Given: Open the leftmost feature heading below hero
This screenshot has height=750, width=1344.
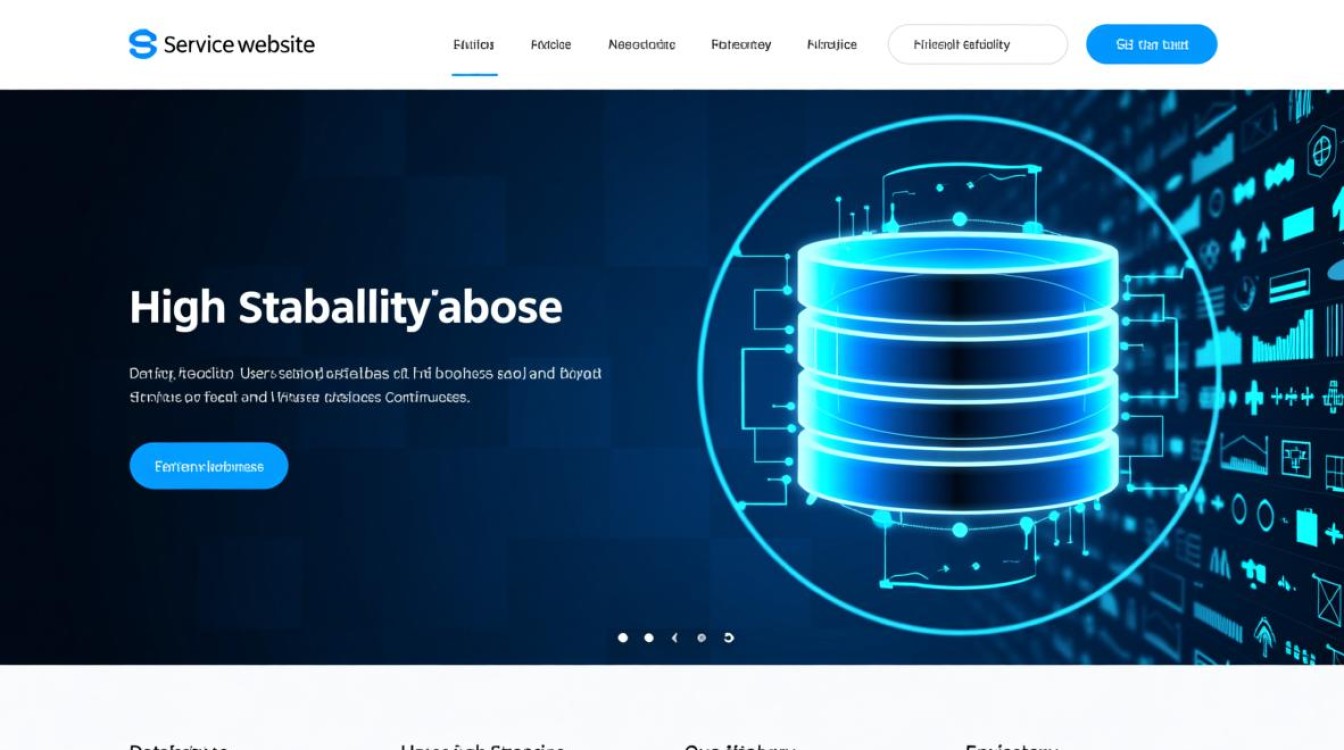Looking at the screenshot, I should (x=180, y=745).
